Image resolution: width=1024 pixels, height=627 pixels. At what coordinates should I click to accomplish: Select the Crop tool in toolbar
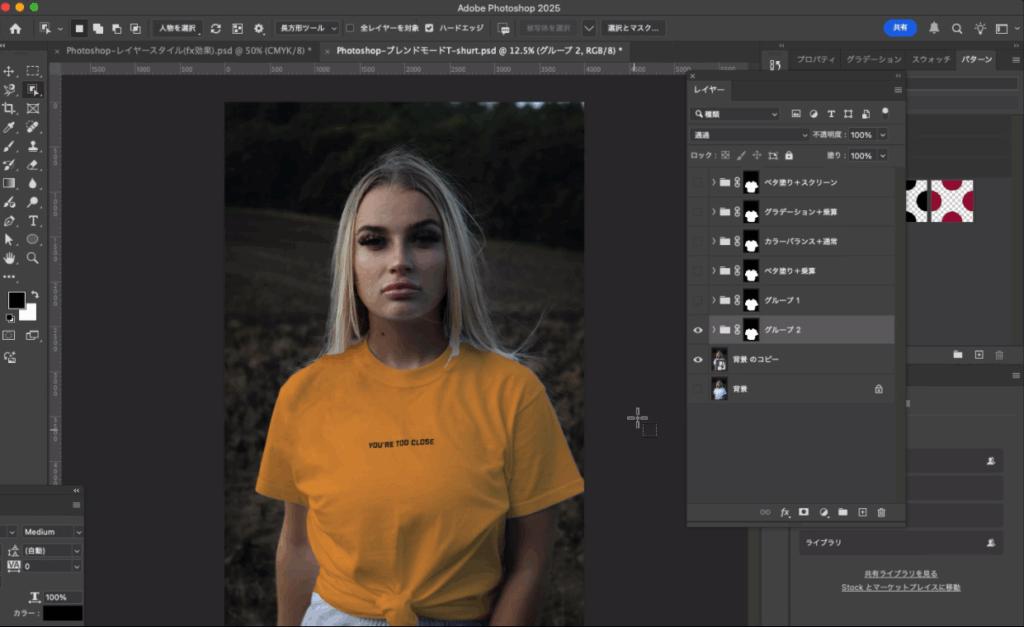[x=9, y=108]
